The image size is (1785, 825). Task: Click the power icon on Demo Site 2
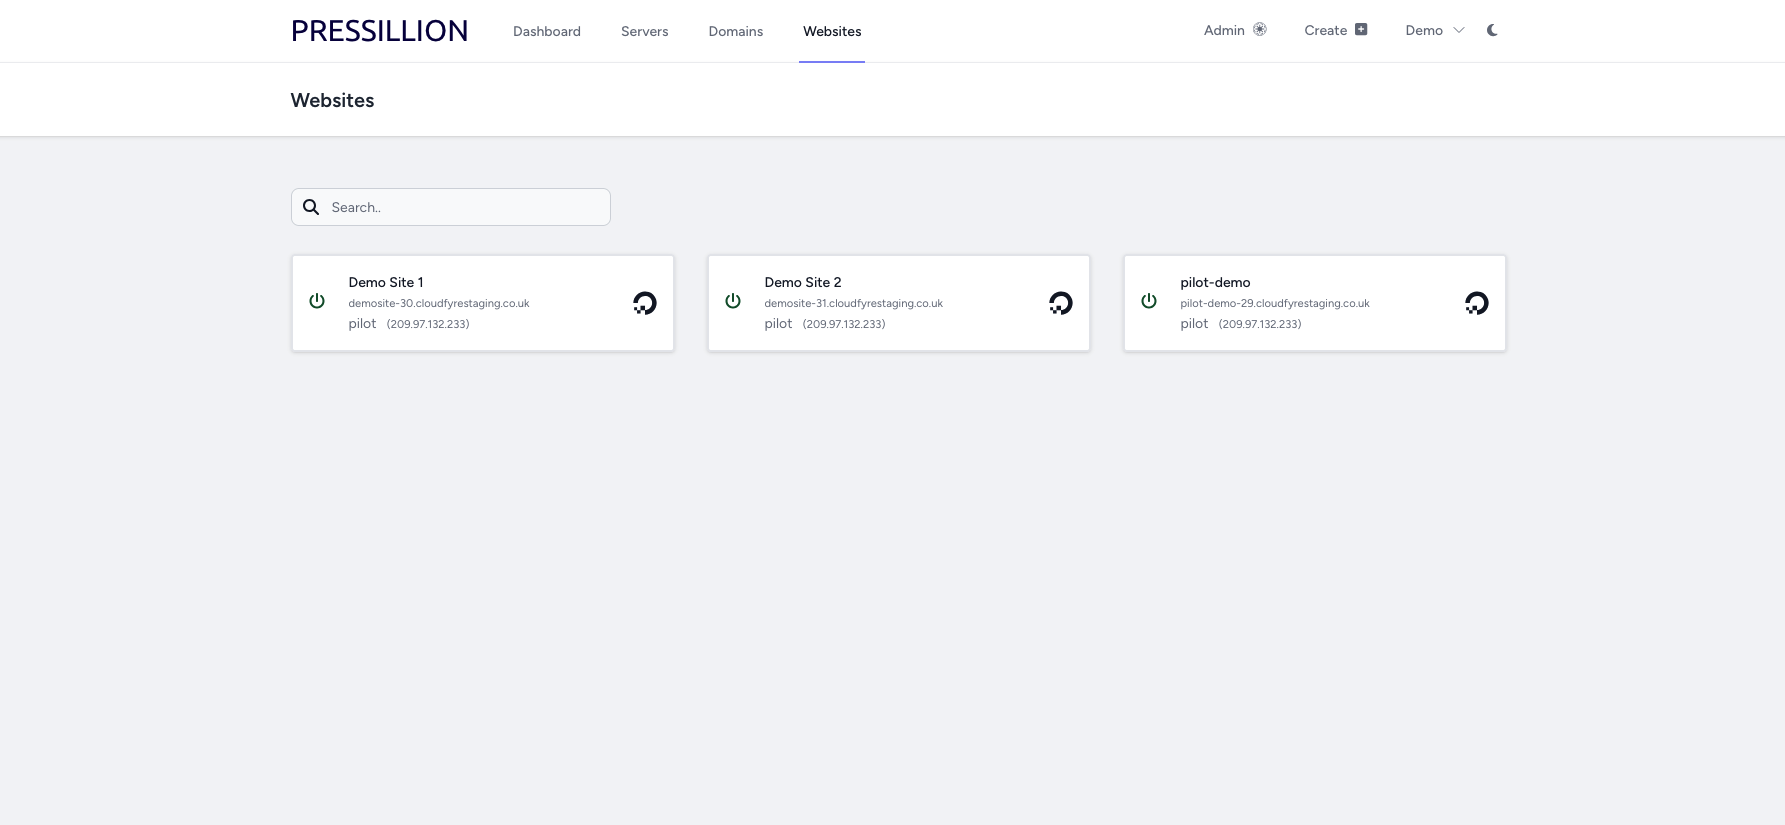(x=733, y=301)
